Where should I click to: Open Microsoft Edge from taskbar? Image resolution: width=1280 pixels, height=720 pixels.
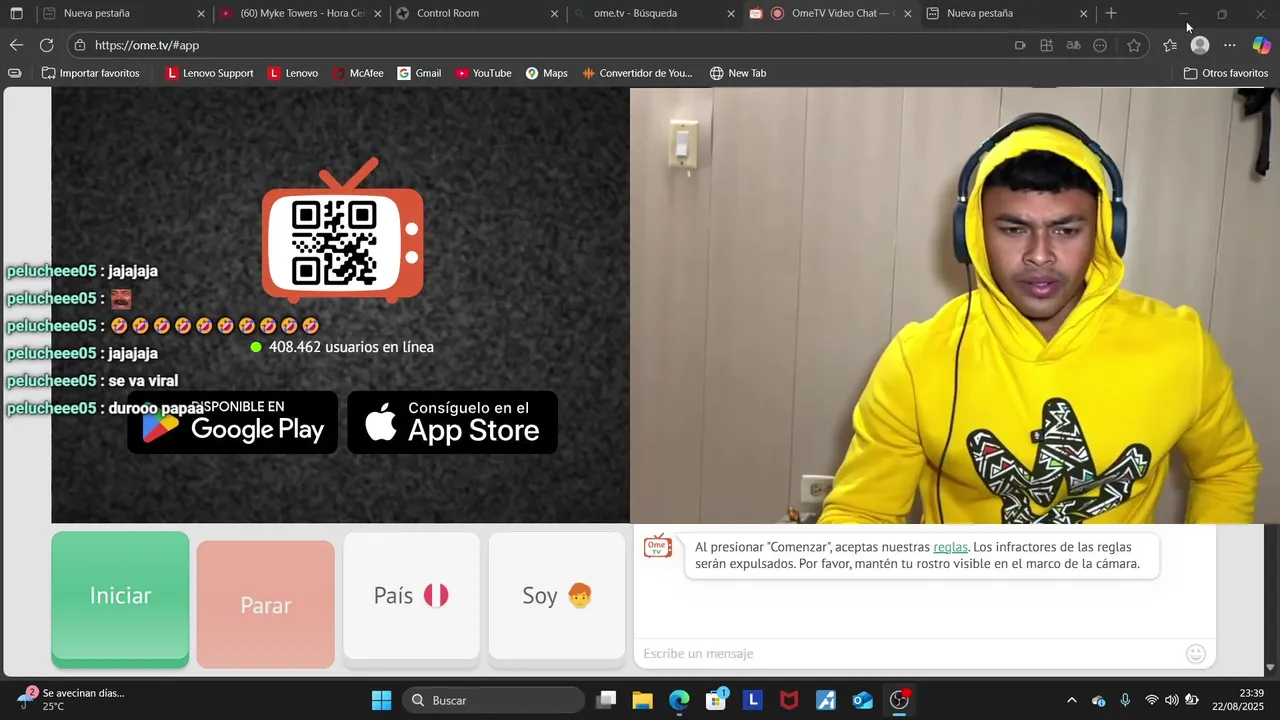coord(679,700)
